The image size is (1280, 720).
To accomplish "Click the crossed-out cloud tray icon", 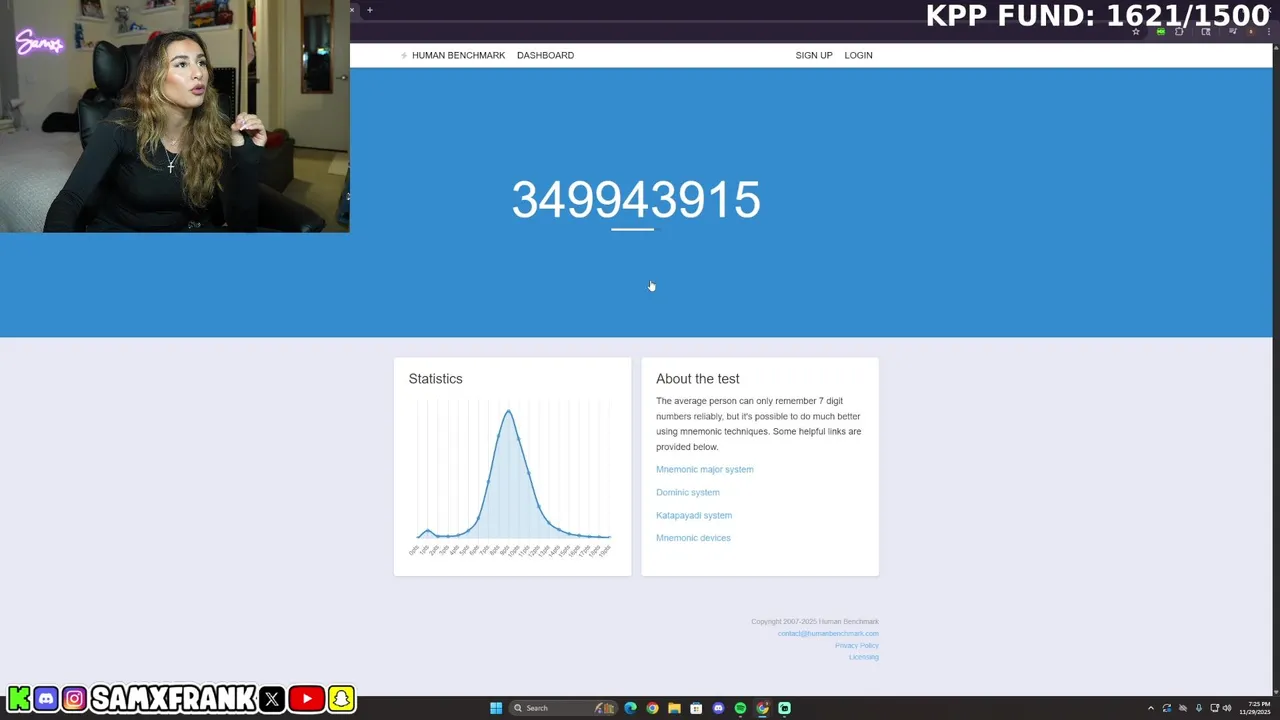I will (1183, 708).
